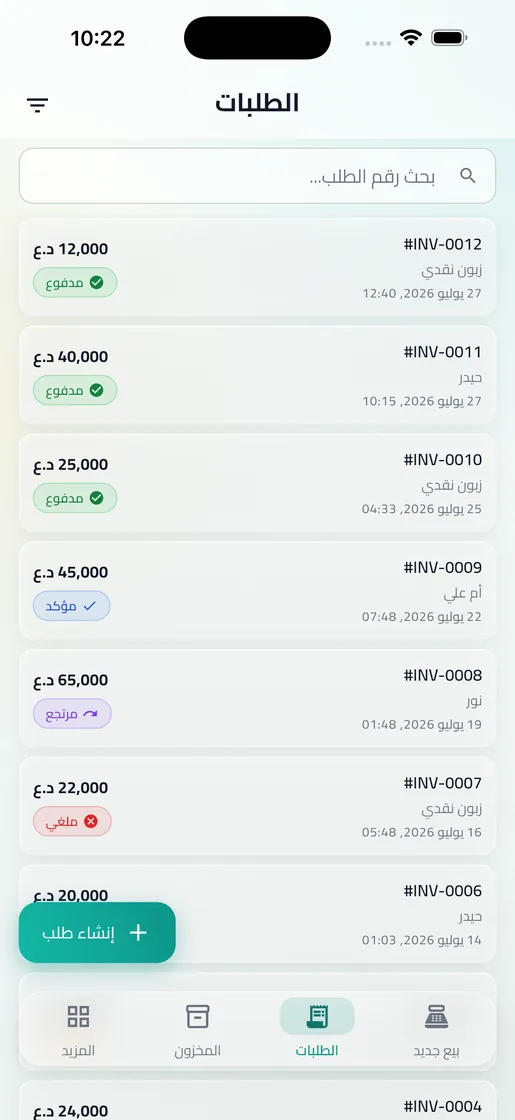Tap the red ملغي status badge on INV-0007
Image resolution: width=515 pixels, height=1120 pixels.
72,821
